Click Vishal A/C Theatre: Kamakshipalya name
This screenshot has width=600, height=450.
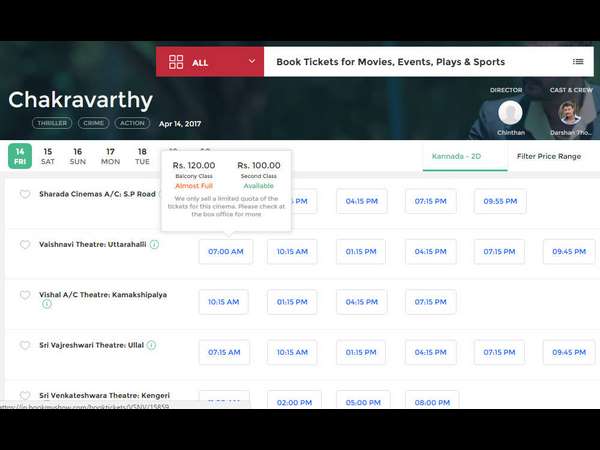pos(103,295)
